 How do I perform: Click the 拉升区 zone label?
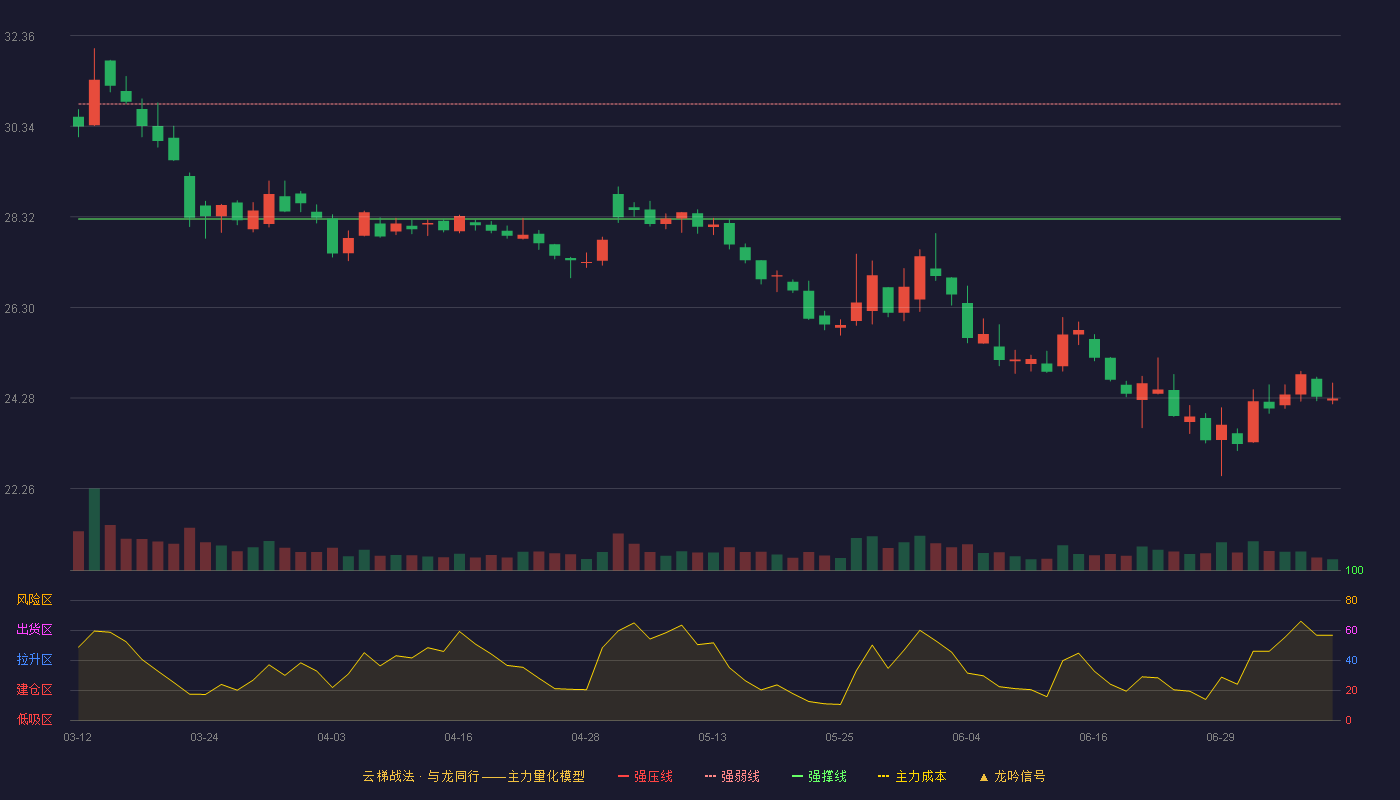(34, 660)
